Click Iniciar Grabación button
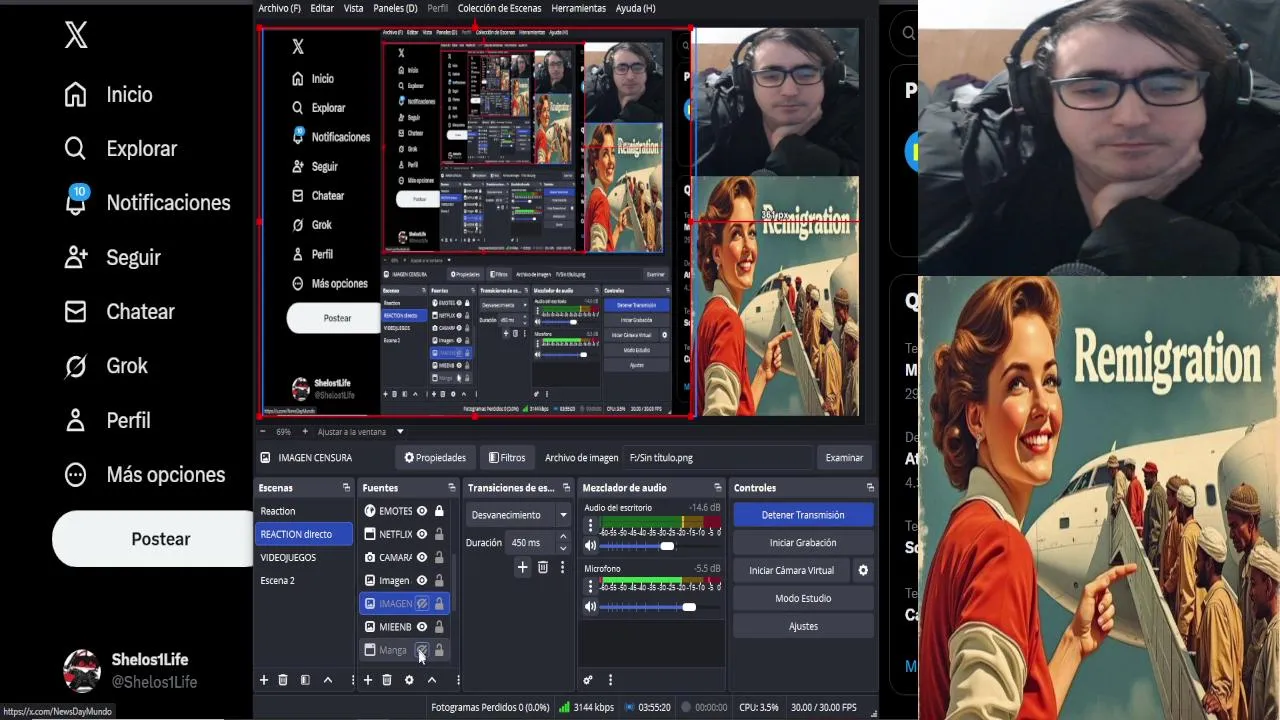 coord(803,543)
